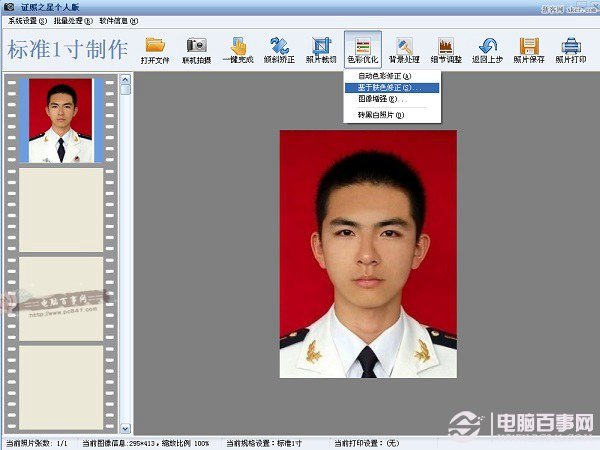Open the 系统设置 menu
Image resolution: width=600 pixels, height=450 pixels.
(27, 21)
